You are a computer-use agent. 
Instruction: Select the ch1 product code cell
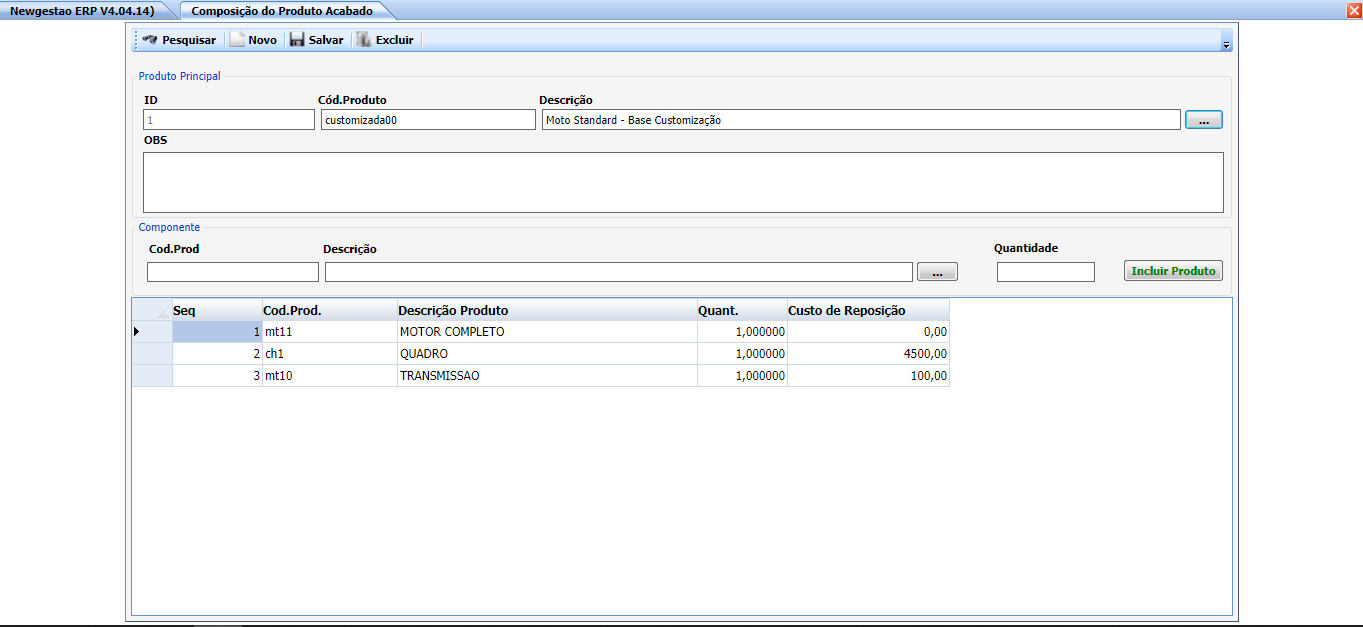click(330, 353)
